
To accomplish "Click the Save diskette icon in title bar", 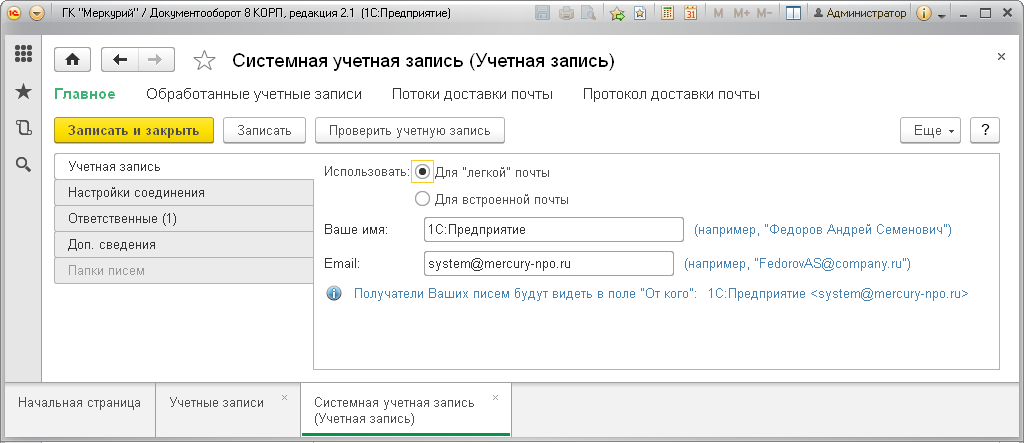I will coord(542,13).
